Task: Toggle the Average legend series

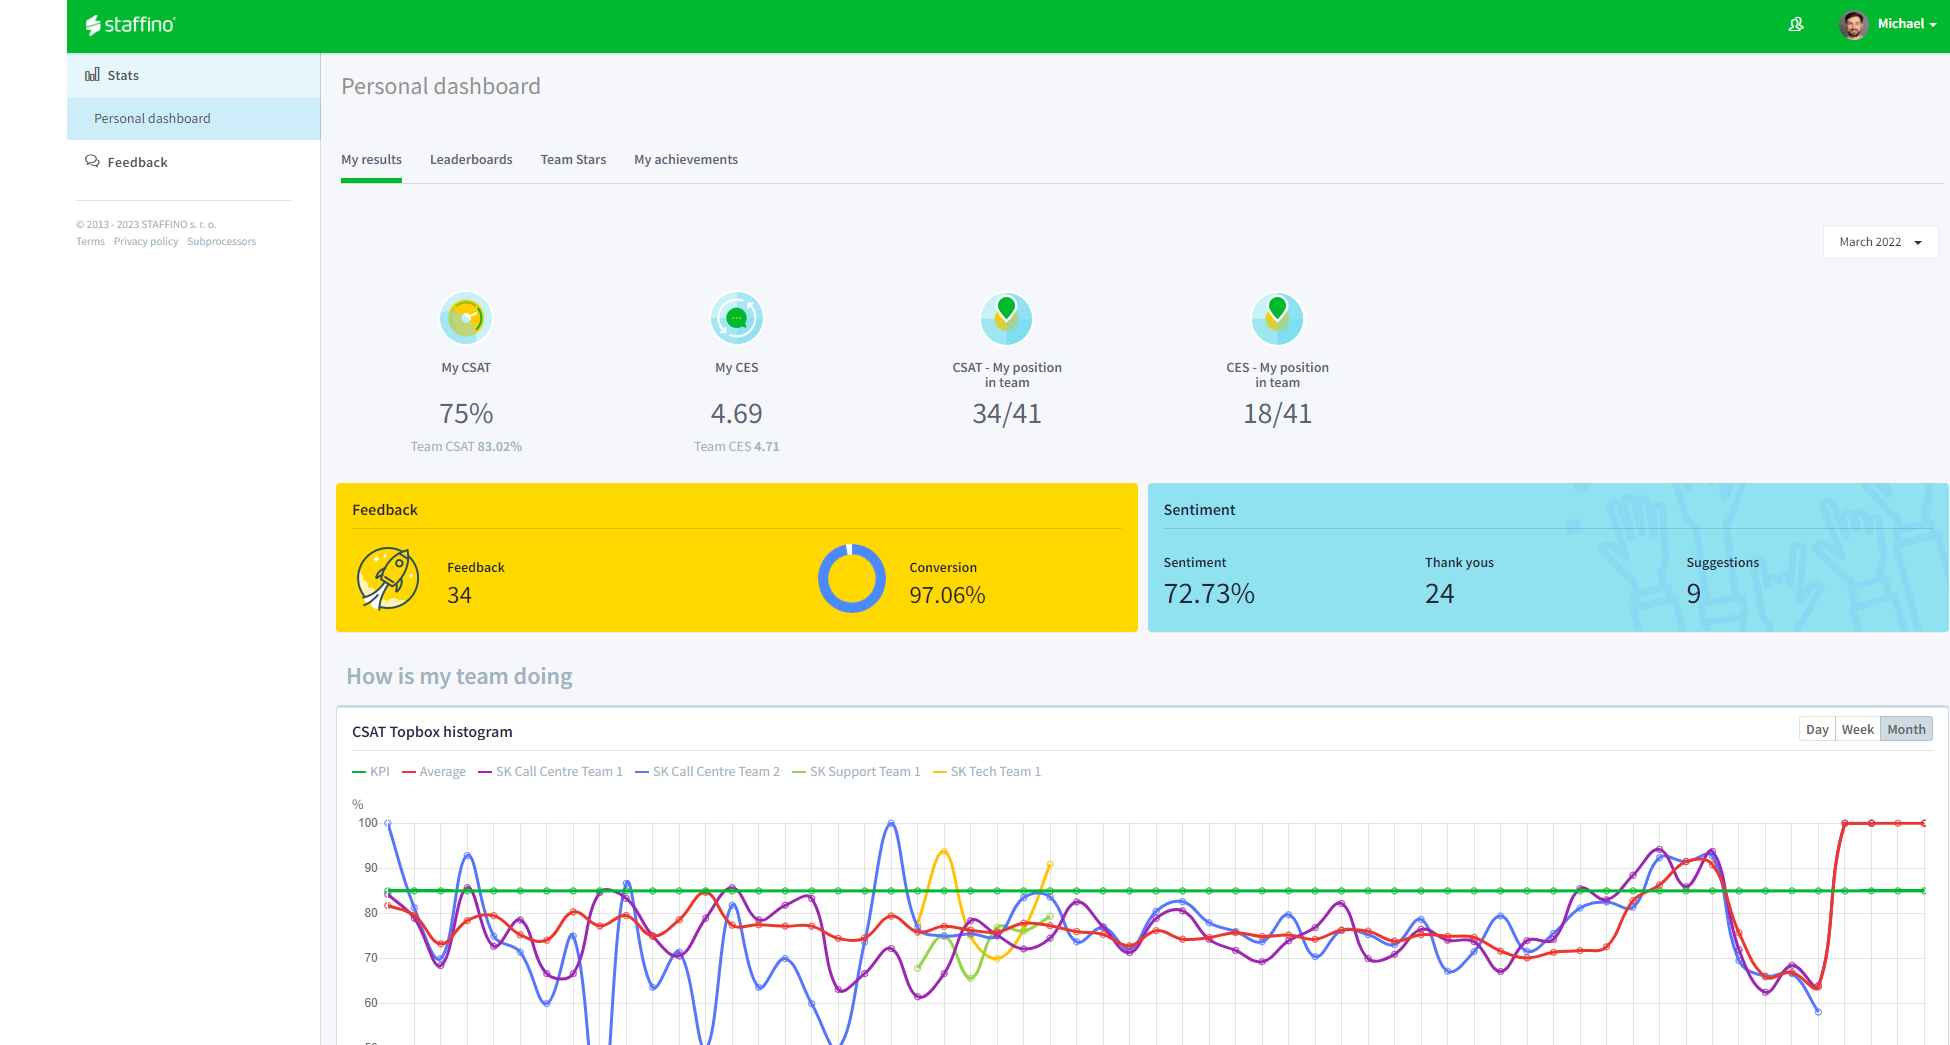Action: [434, 772]
